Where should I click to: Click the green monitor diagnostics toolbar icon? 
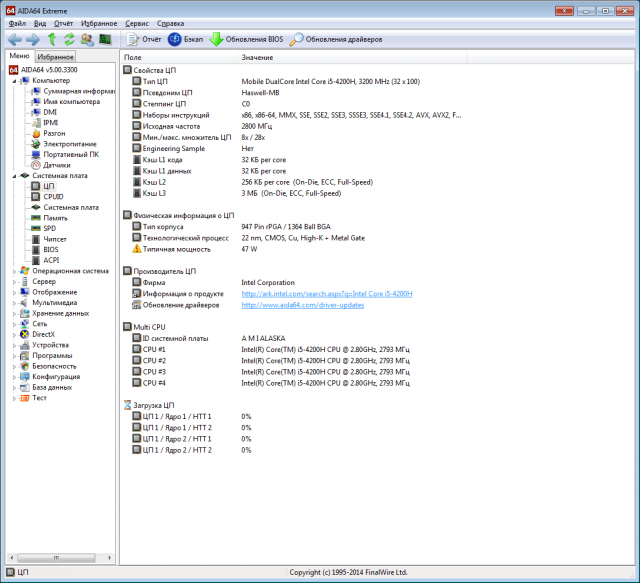click(105, 40)
